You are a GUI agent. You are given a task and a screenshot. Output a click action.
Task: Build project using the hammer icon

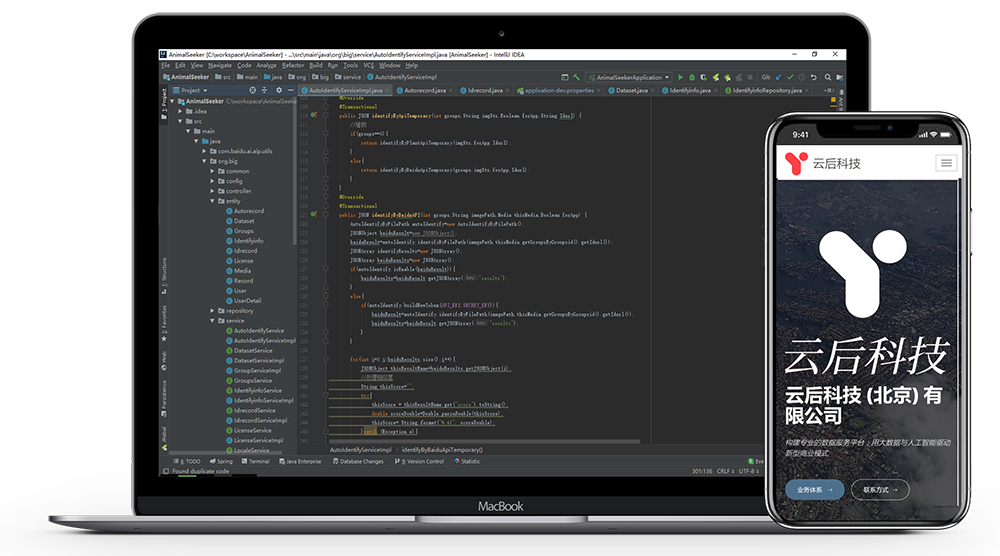point(577,77)
